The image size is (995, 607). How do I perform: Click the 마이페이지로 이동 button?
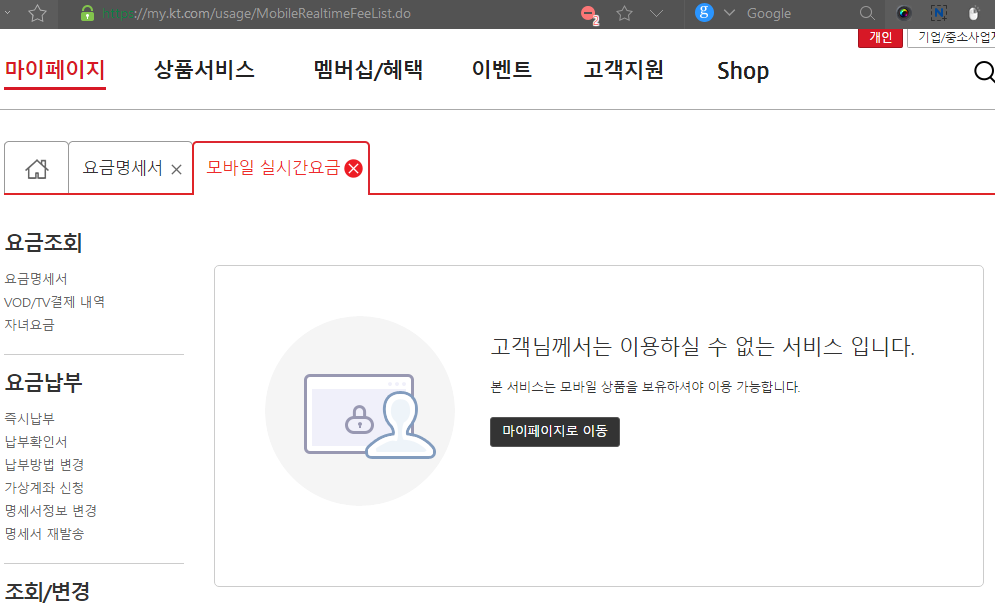(554, 431)
